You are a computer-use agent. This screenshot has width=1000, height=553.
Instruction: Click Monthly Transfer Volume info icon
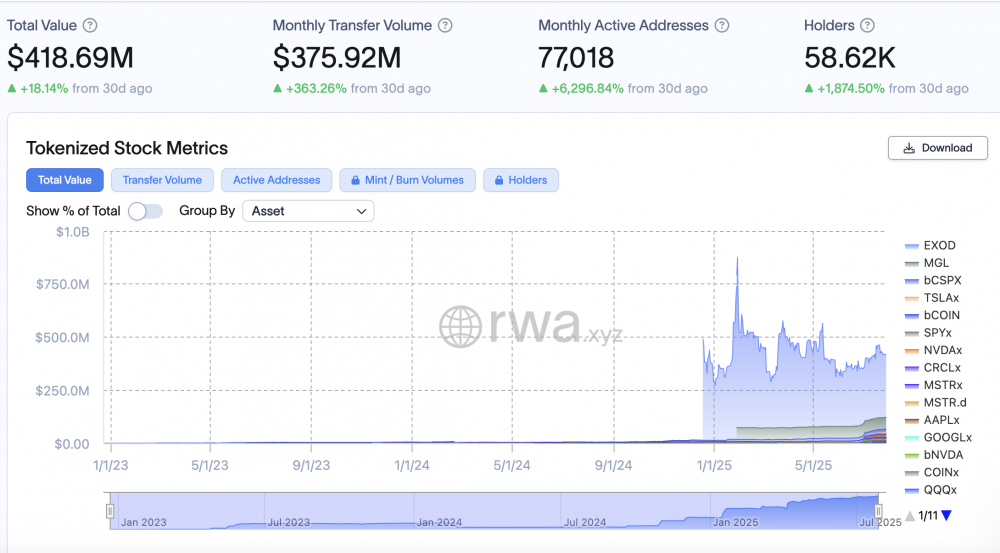[445, 26]
